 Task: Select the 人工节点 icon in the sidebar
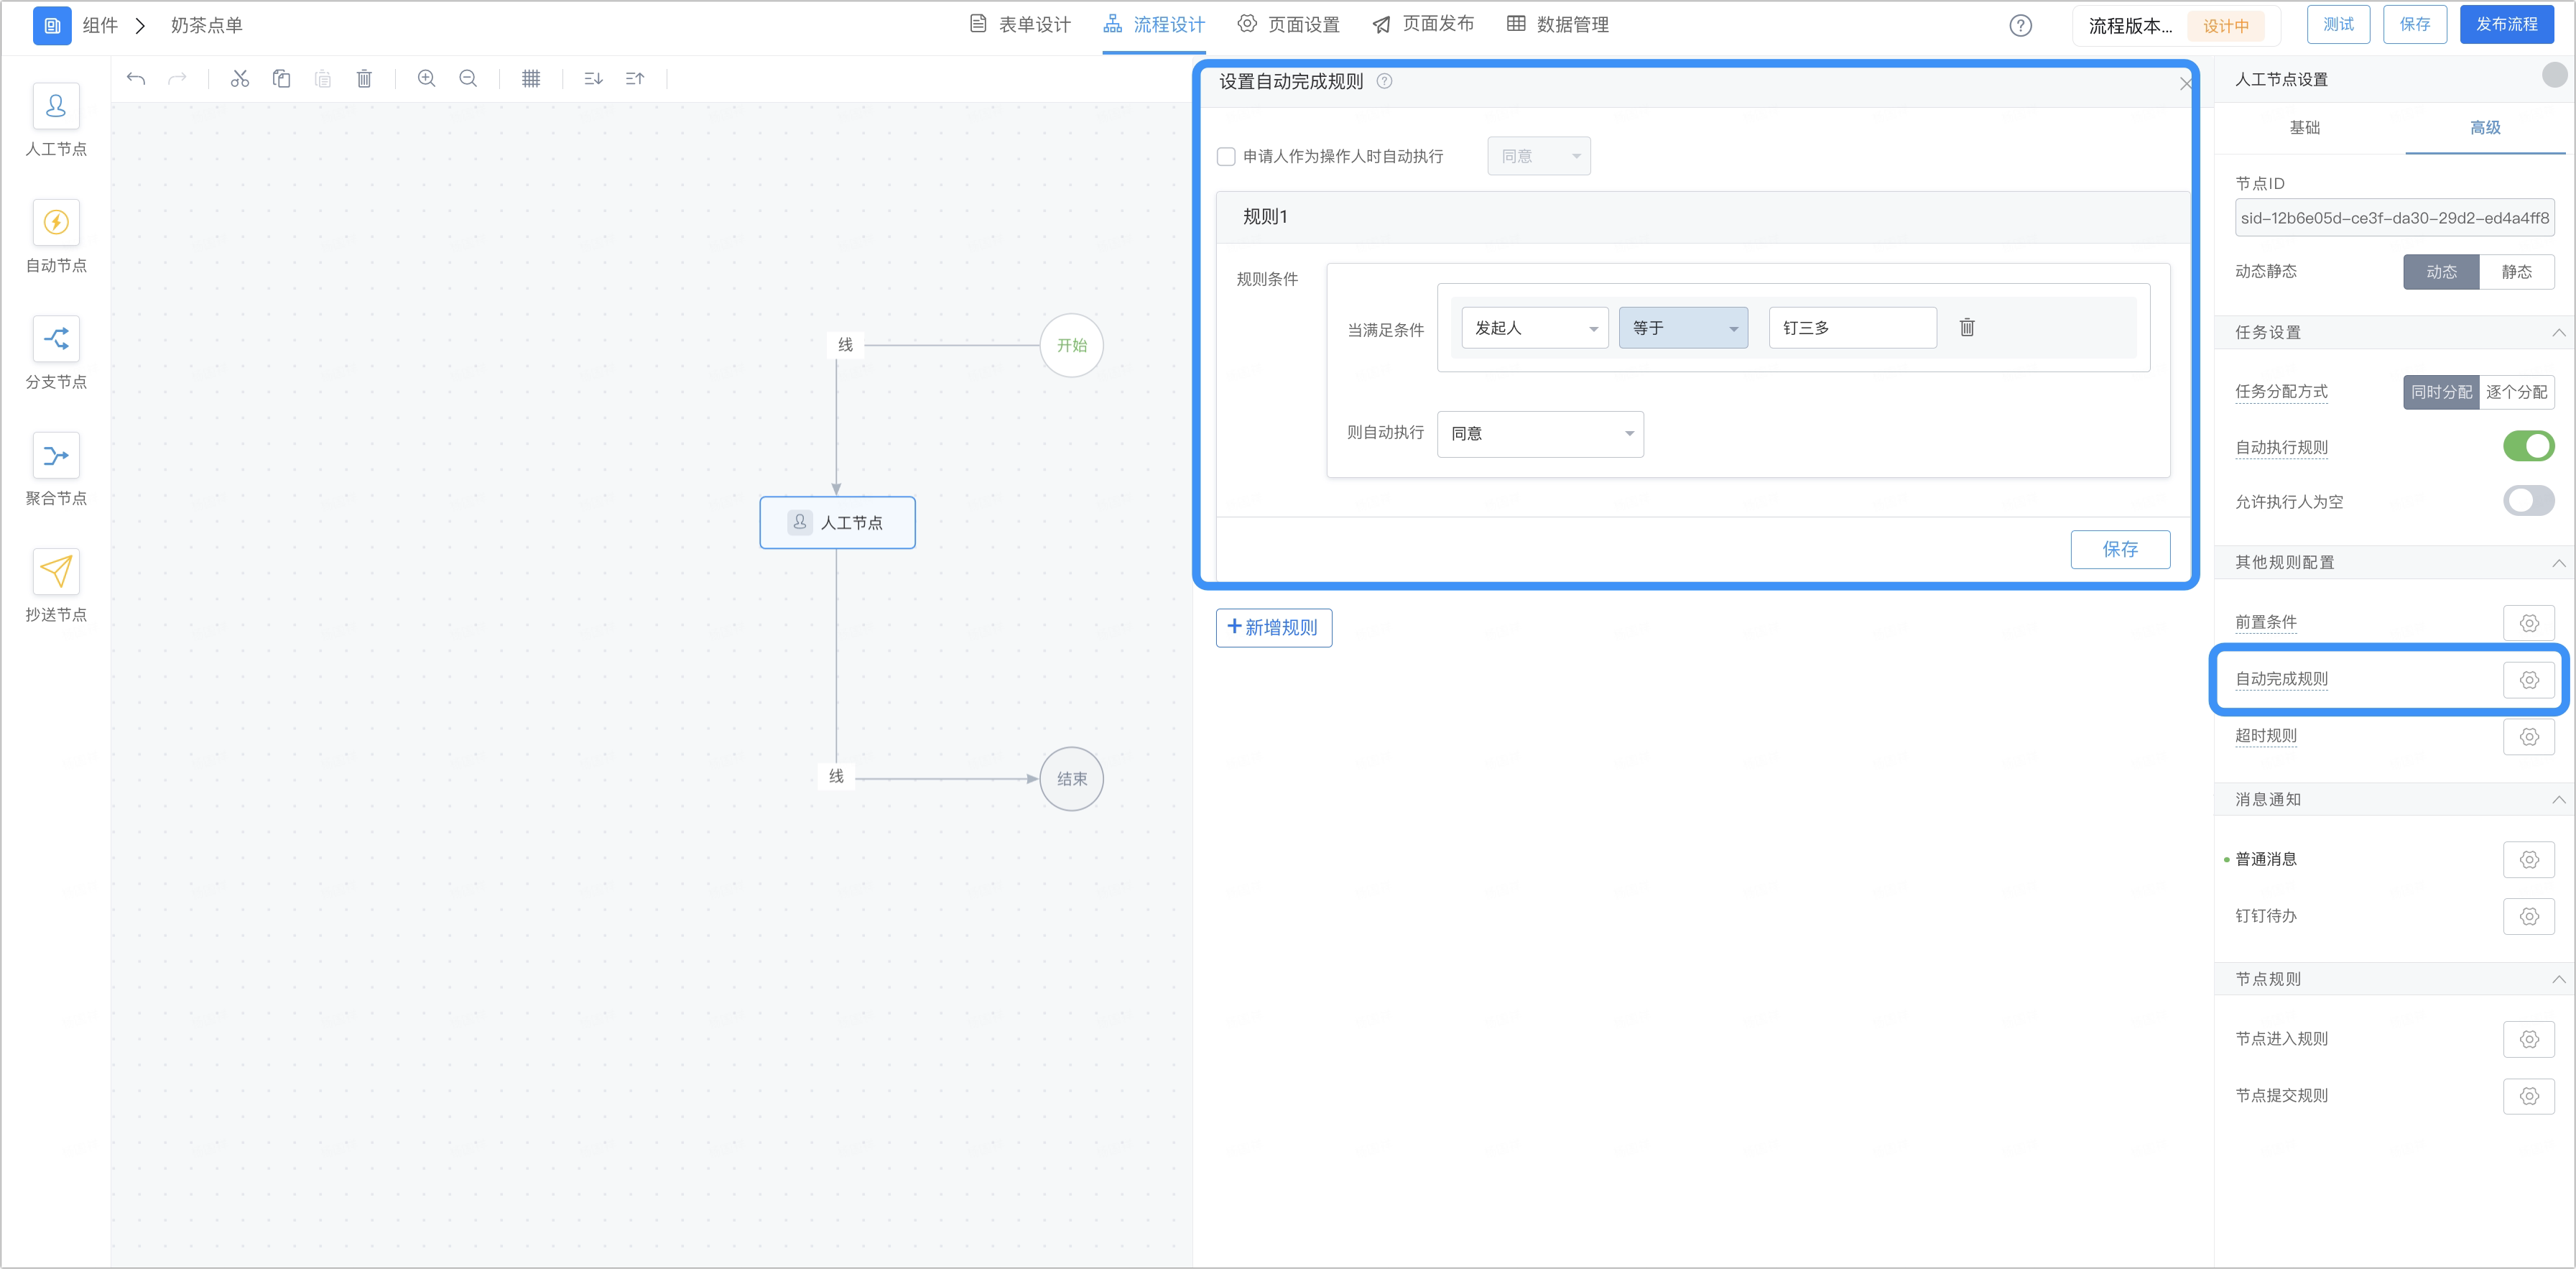[56, 105]
